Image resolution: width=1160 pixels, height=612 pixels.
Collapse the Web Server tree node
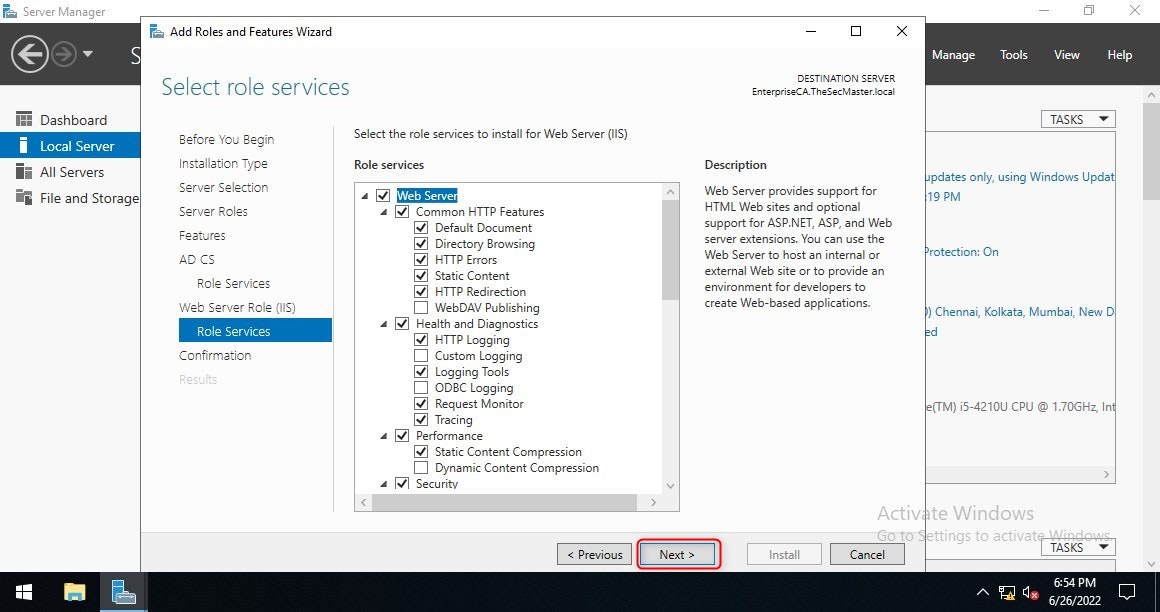(365, 196)
